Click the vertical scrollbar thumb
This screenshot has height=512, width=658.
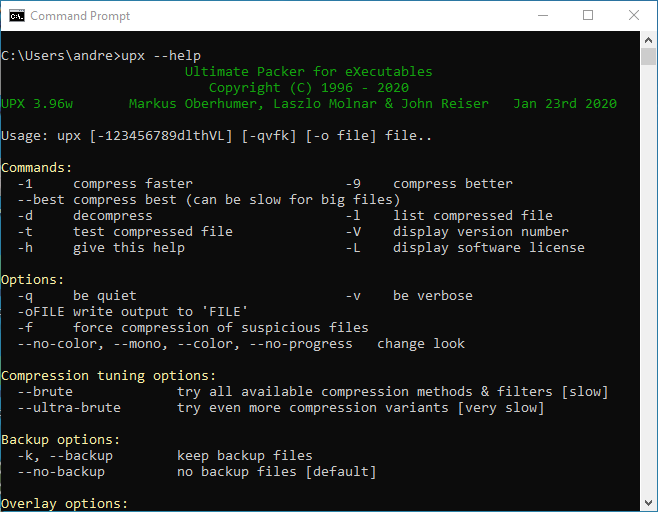(648, 57)
